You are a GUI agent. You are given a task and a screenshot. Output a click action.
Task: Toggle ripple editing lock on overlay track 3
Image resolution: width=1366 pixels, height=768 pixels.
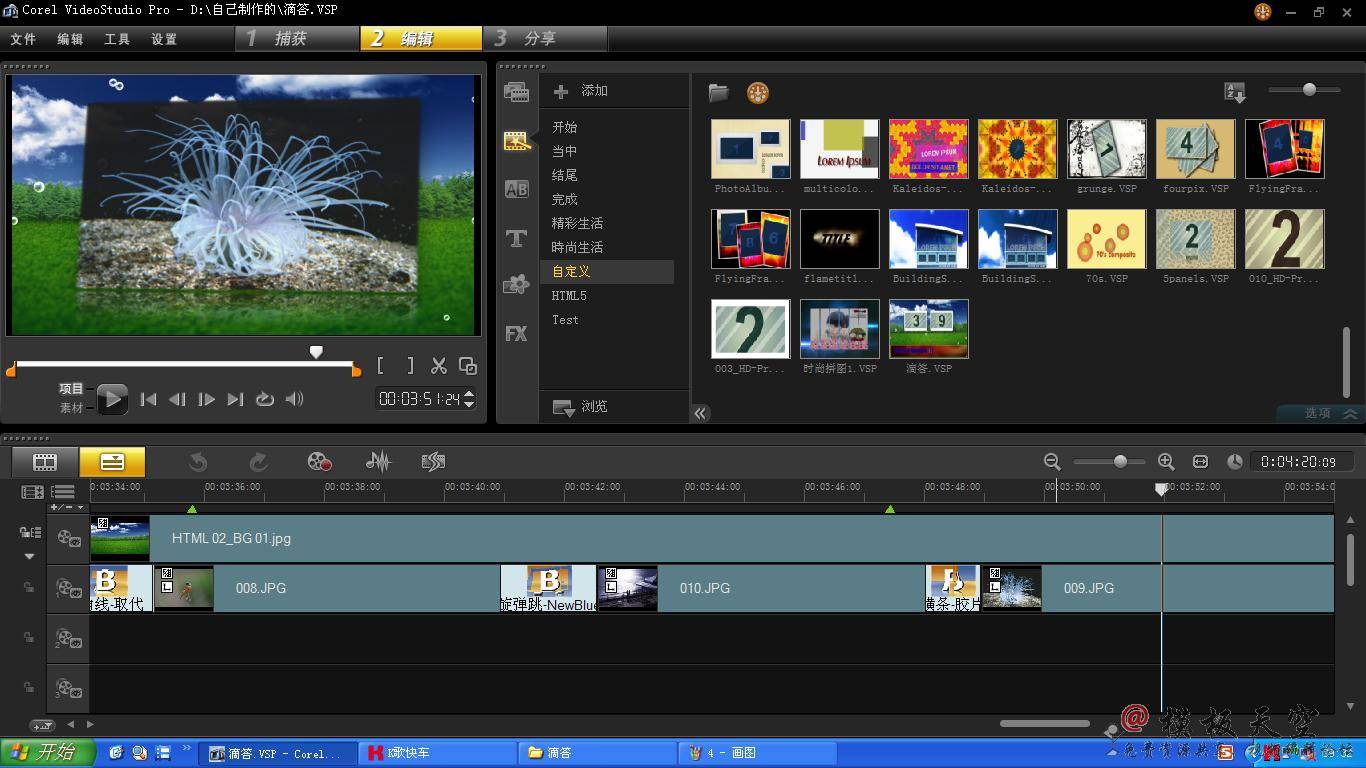click(x=29, y=688)
